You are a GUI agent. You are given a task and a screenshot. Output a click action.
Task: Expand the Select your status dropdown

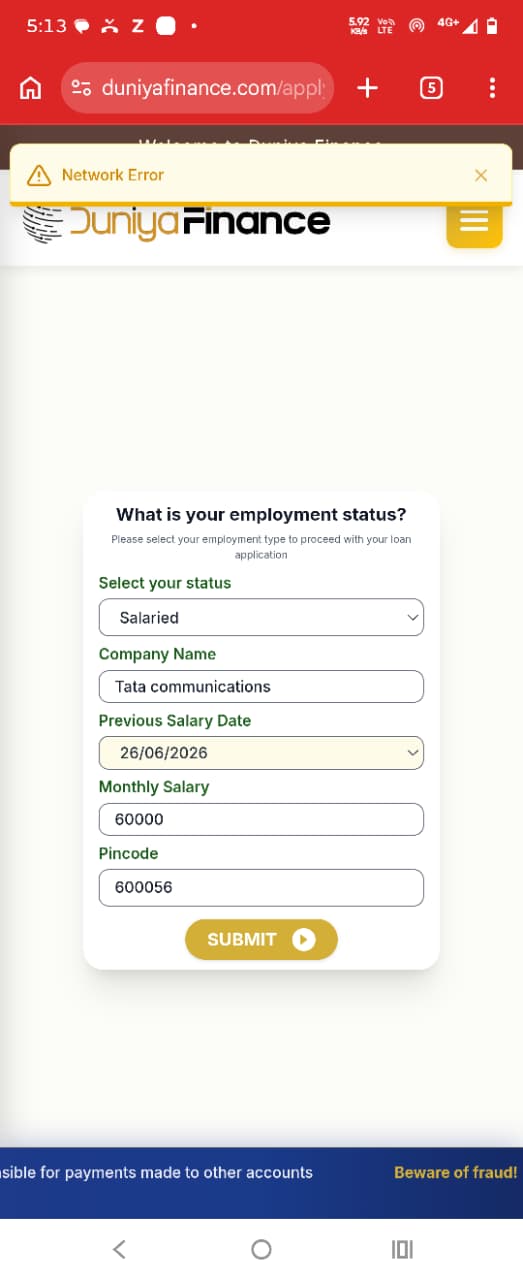click(261, 617)
